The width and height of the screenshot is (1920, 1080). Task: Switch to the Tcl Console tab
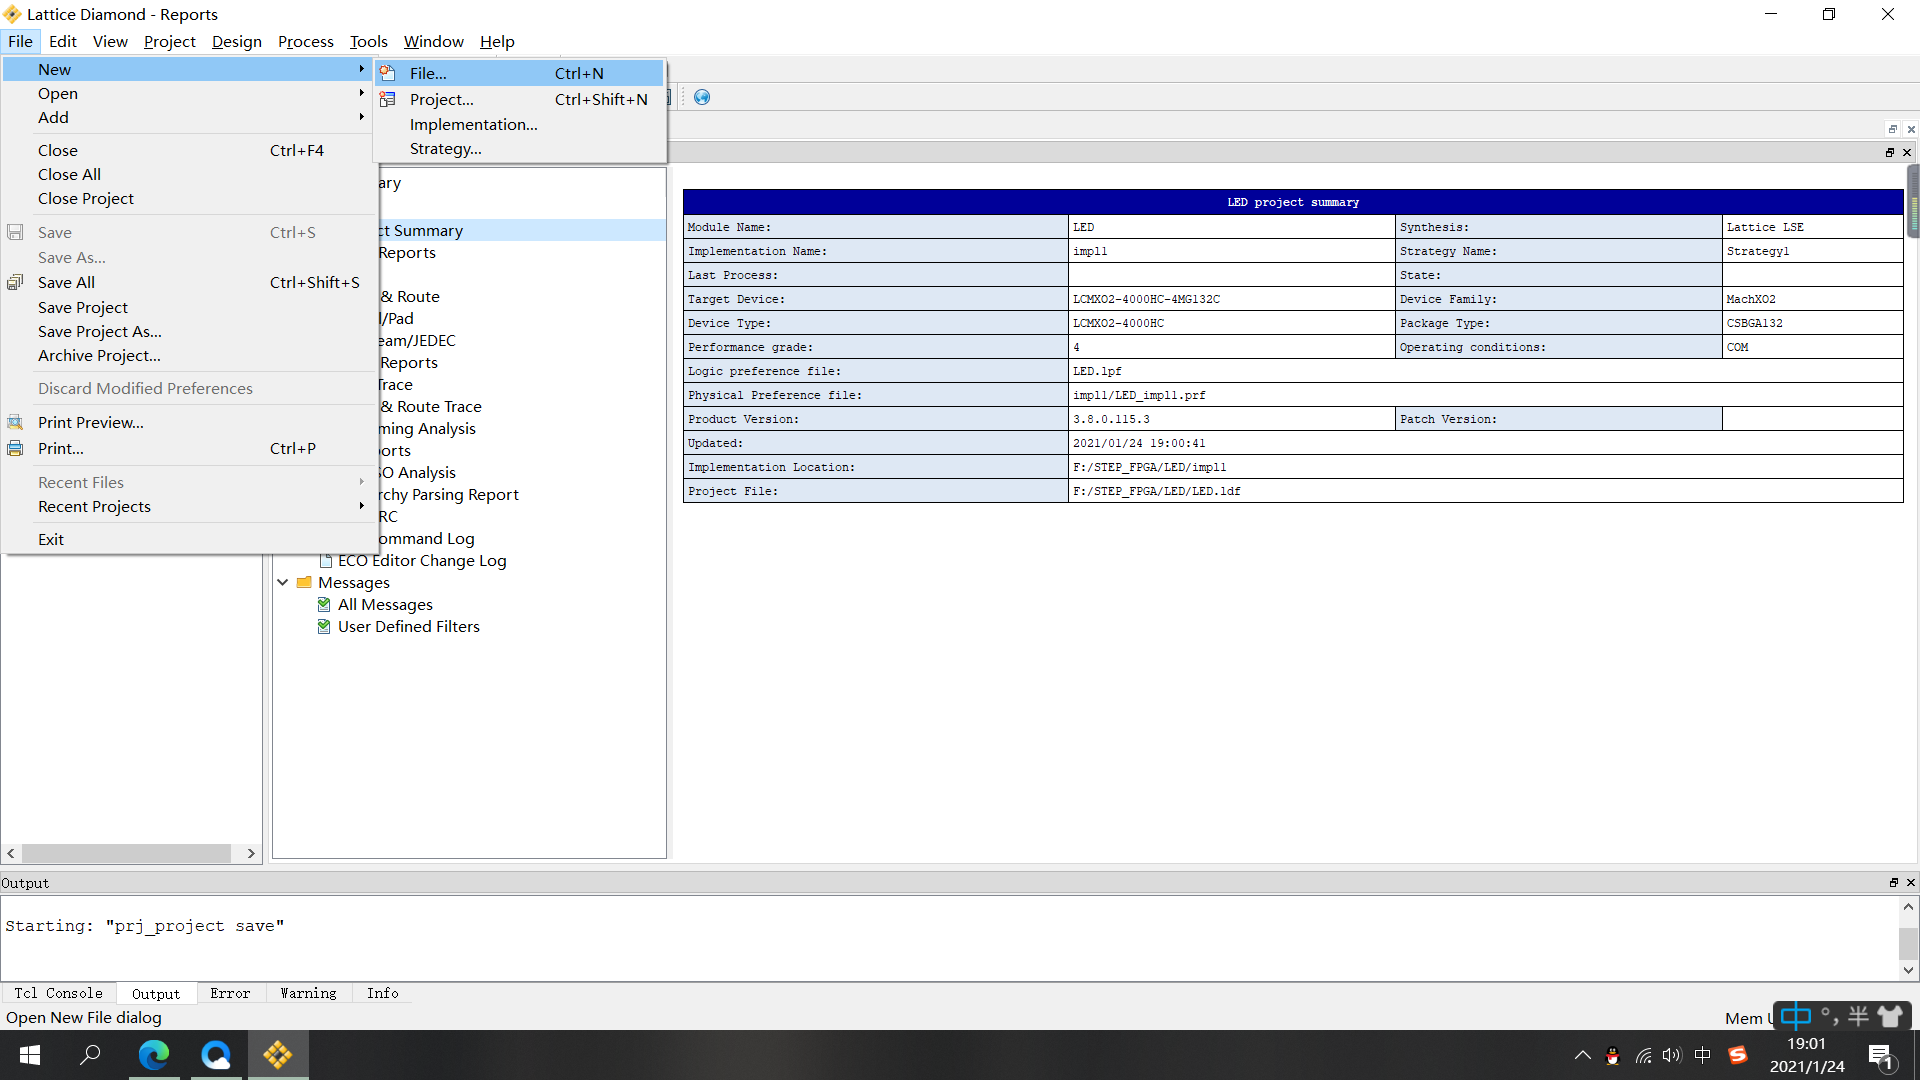coord(58,993)
